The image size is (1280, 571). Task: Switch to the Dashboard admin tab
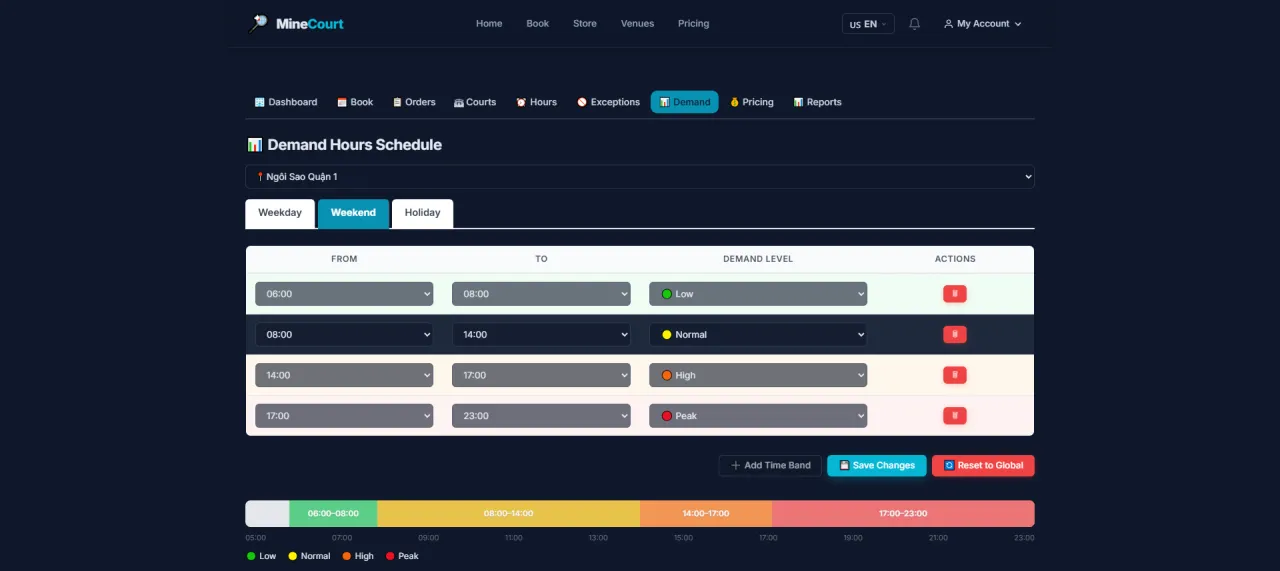point(286,102)
